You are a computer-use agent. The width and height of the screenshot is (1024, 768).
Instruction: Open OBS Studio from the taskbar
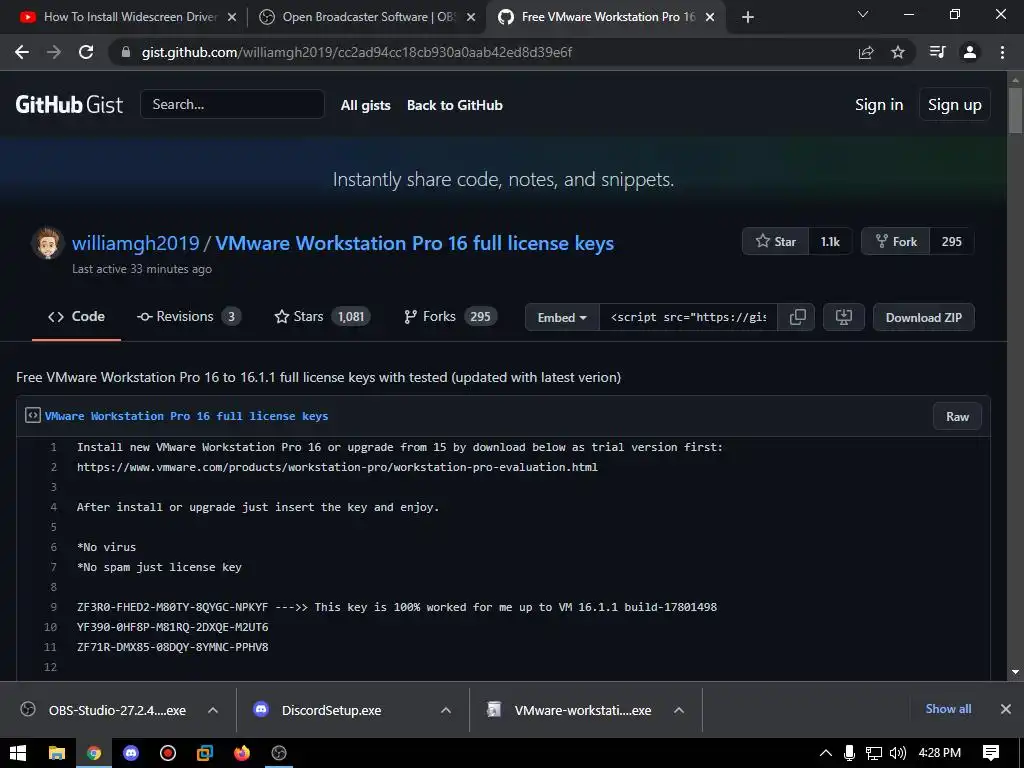(x=279, y=753)
